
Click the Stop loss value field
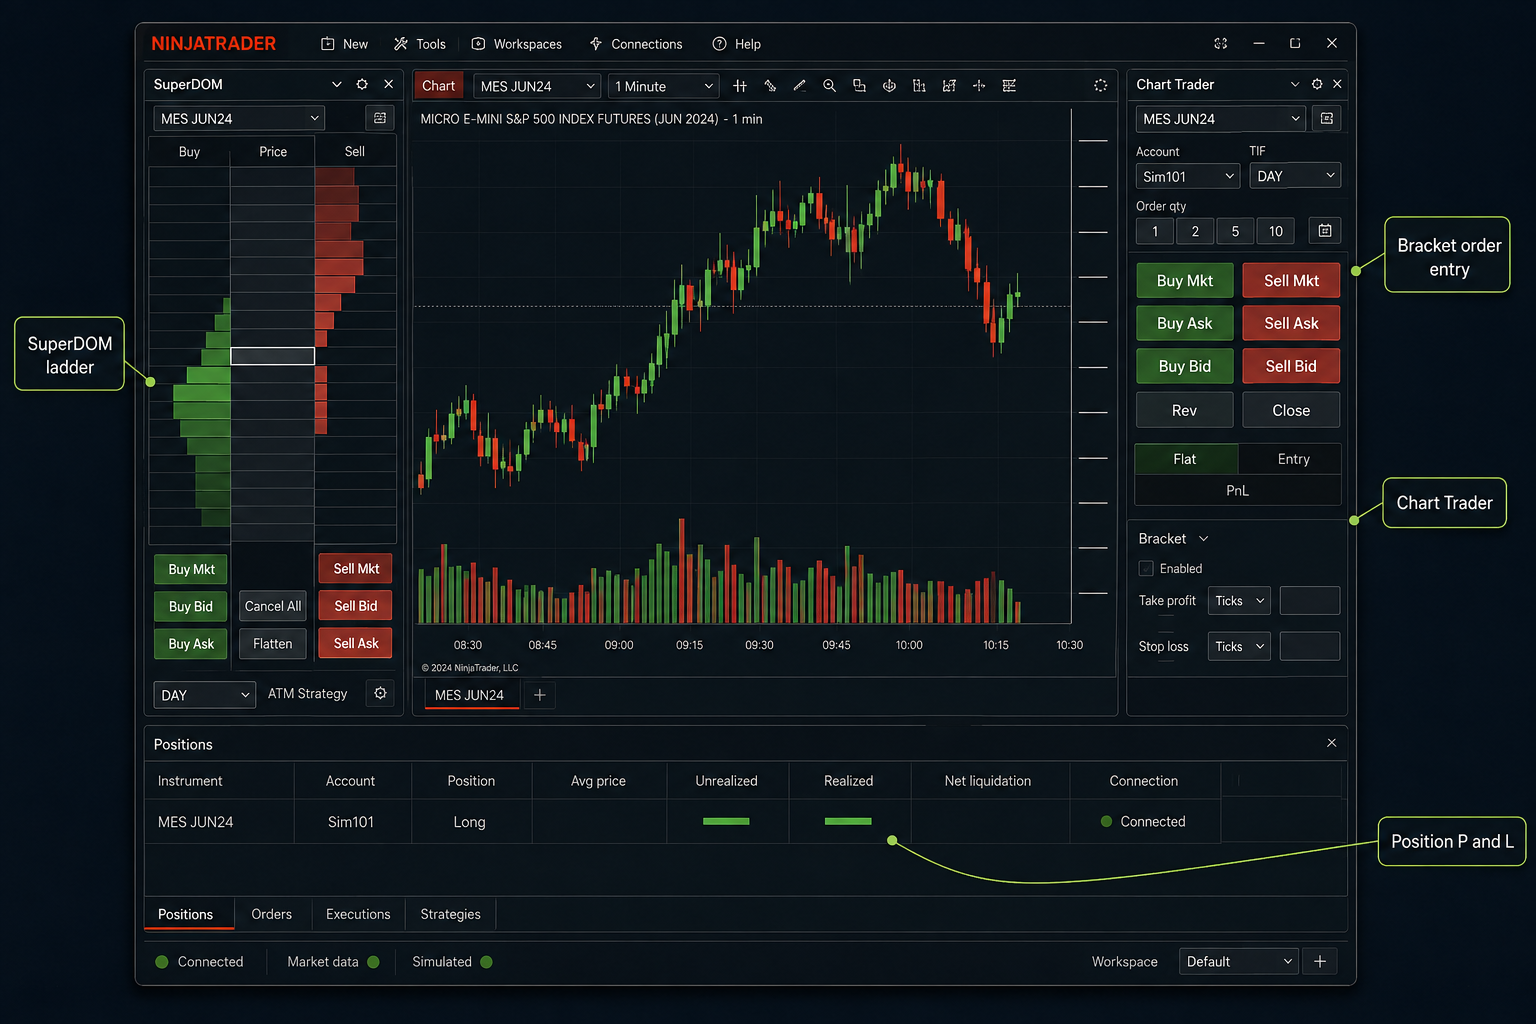[x=1310, y=647]
